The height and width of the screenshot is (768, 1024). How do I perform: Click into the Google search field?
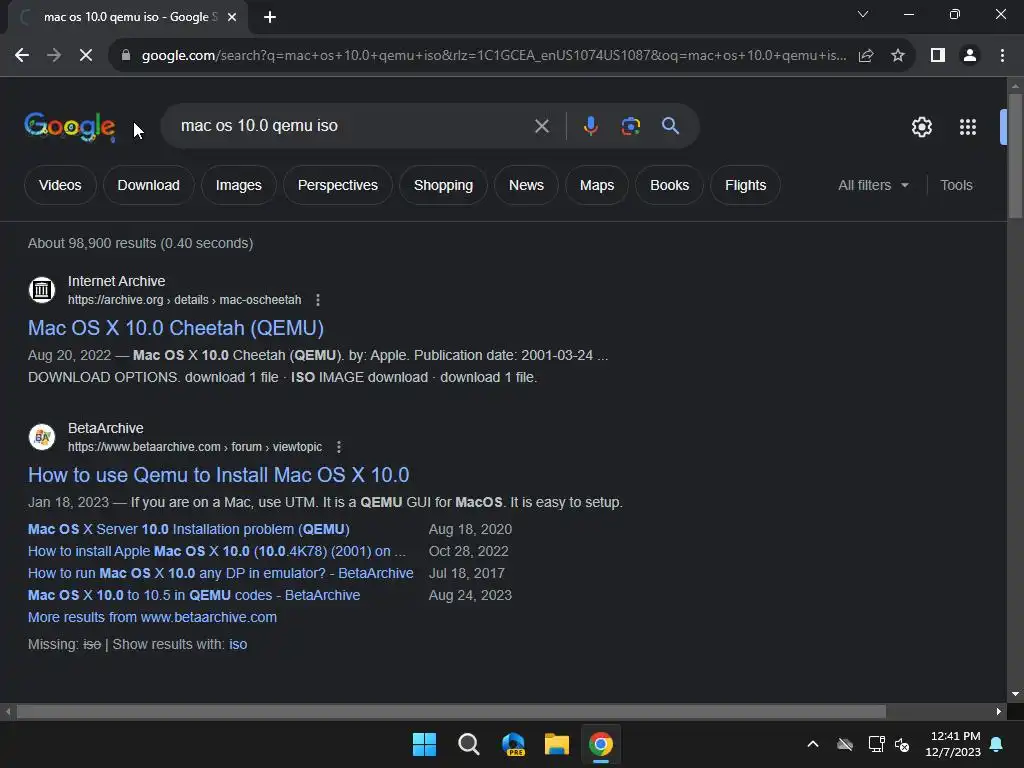pos(353,126)
